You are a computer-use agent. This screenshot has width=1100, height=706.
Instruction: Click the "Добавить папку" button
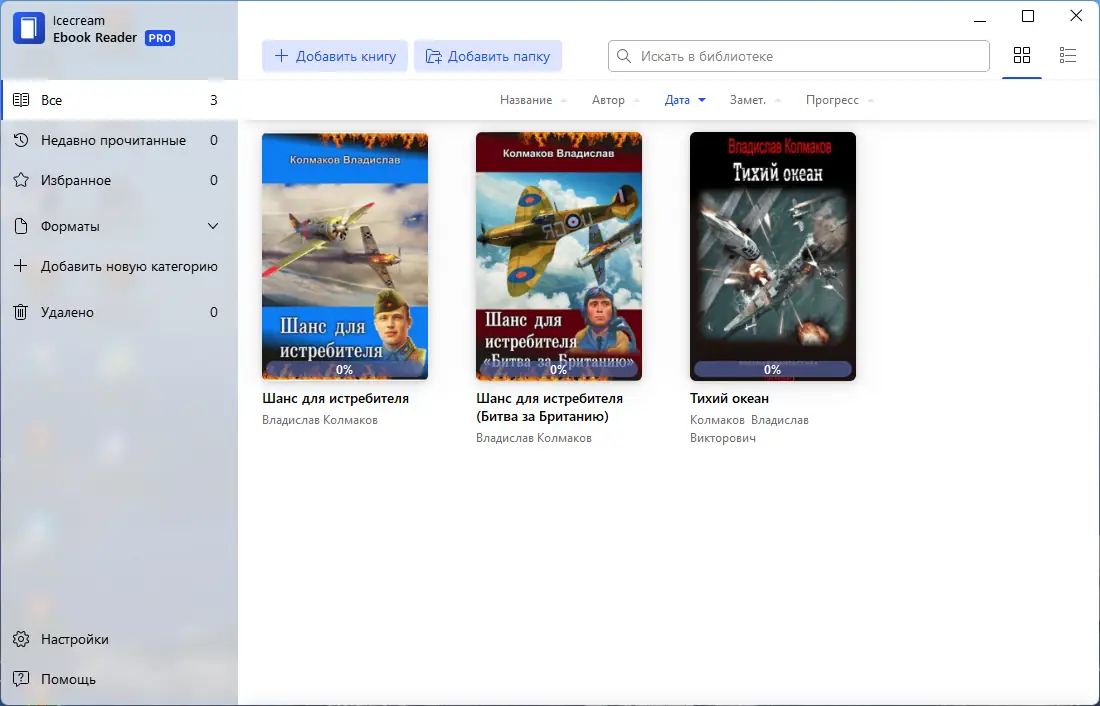pos(488,56)
